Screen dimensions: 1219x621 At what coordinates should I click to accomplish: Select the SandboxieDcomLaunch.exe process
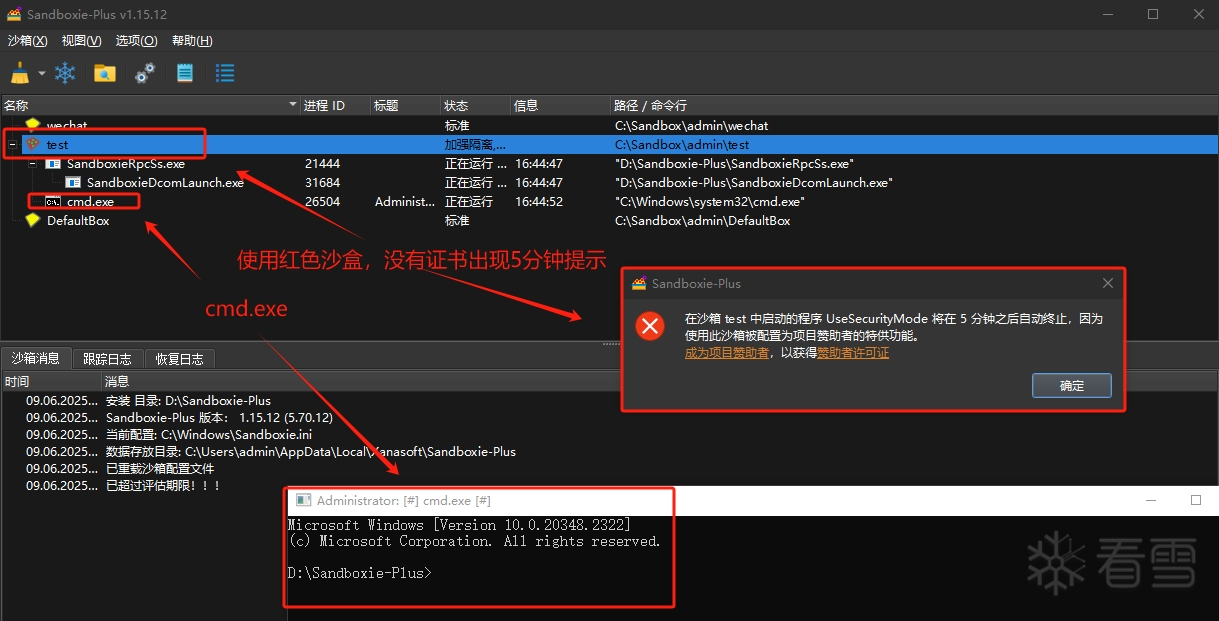click(x=609, y=182)
